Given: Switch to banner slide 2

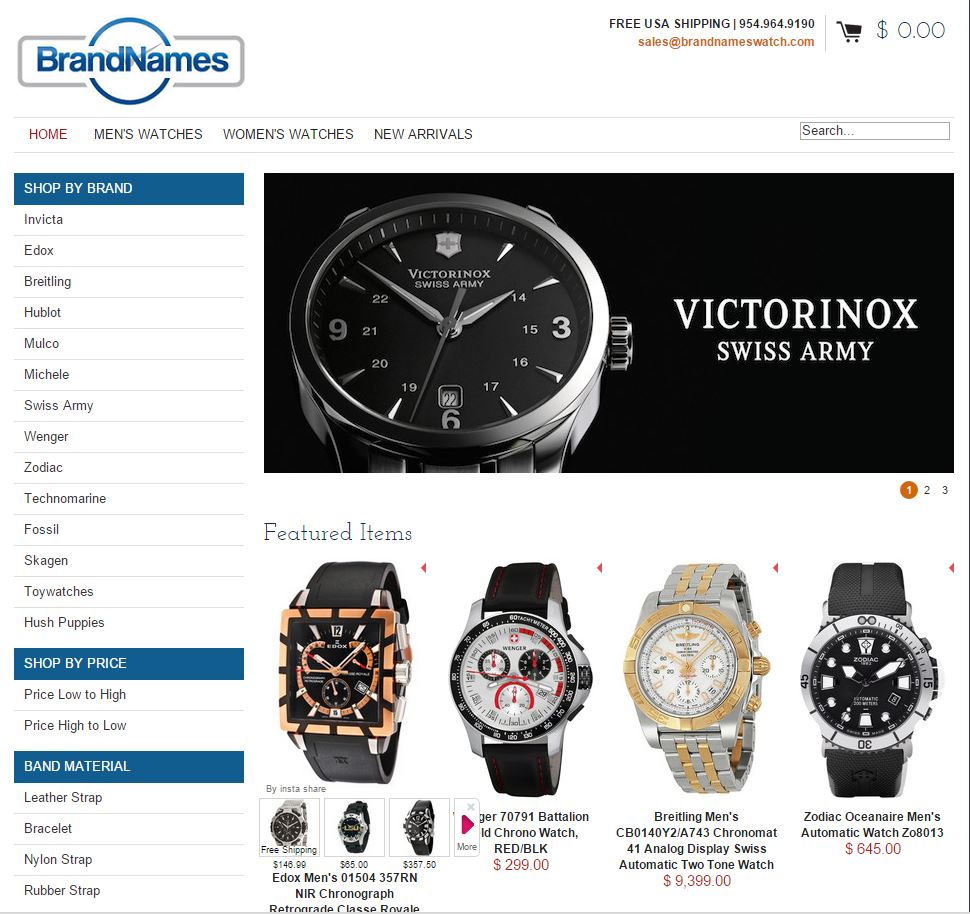Looking at the screenshot, I should pos(927,490).
